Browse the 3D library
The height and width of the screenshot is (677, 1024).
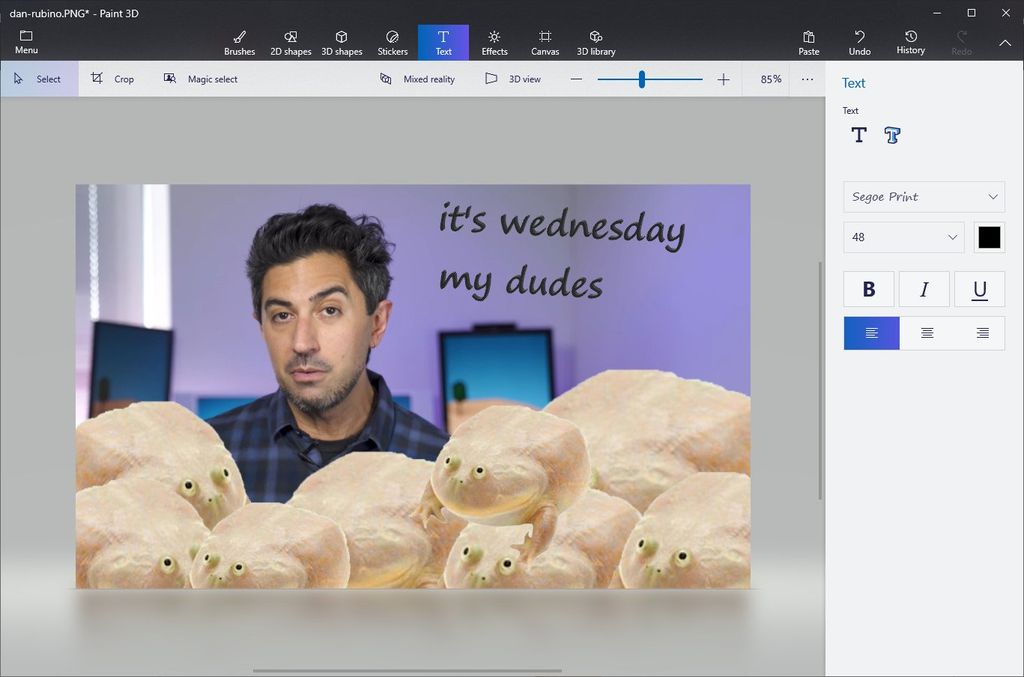(596, 41)
